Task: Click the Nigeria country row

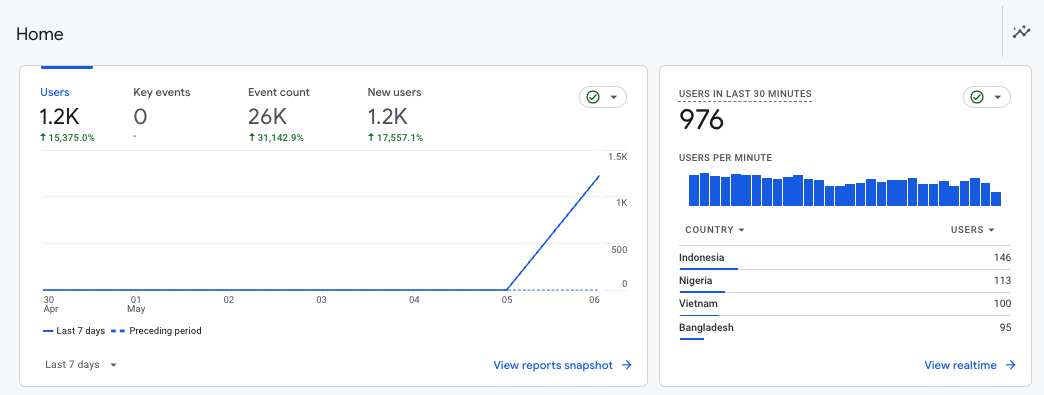Action: (x=845, y=281)
